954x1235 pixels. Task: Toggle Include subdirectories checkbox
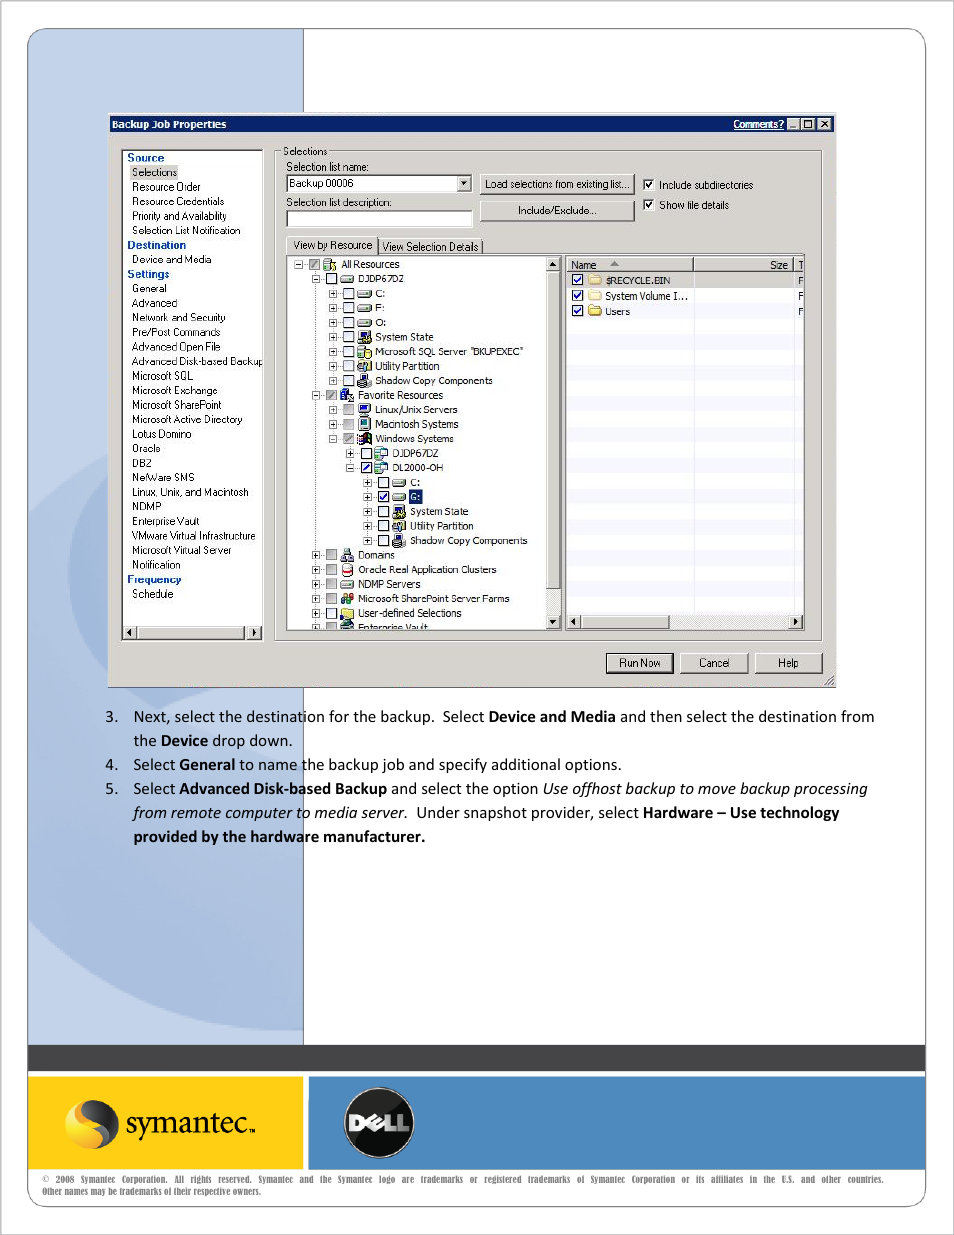point(649,185)
